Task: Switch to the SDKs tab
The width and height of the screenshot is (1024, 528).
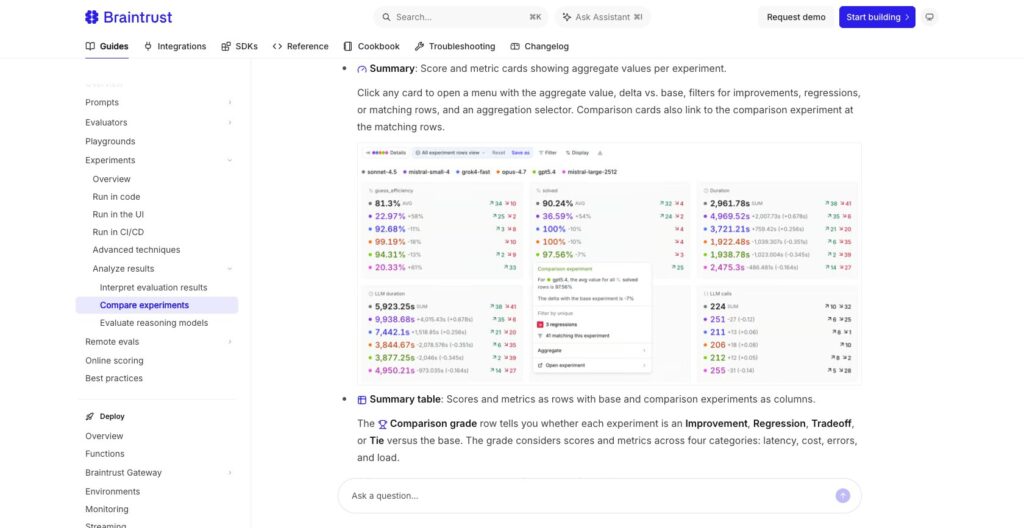Action: pyautogui.click(x=239, y=46)
